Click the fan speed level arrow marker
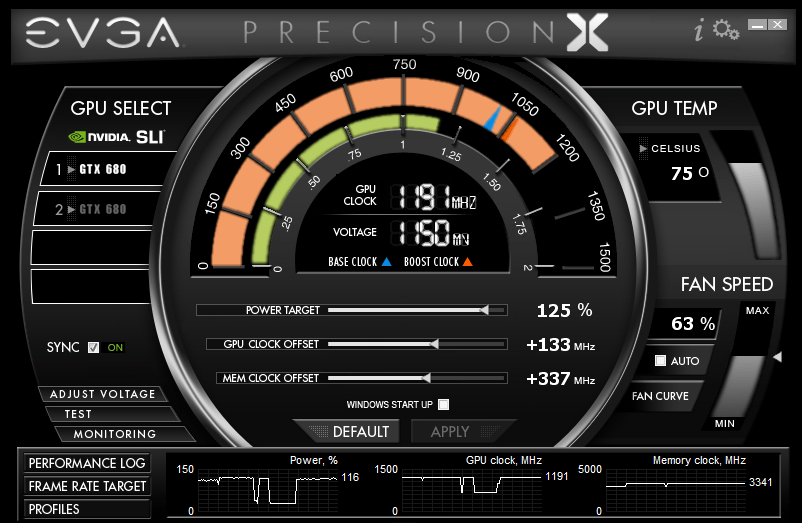 coord(777,357)
